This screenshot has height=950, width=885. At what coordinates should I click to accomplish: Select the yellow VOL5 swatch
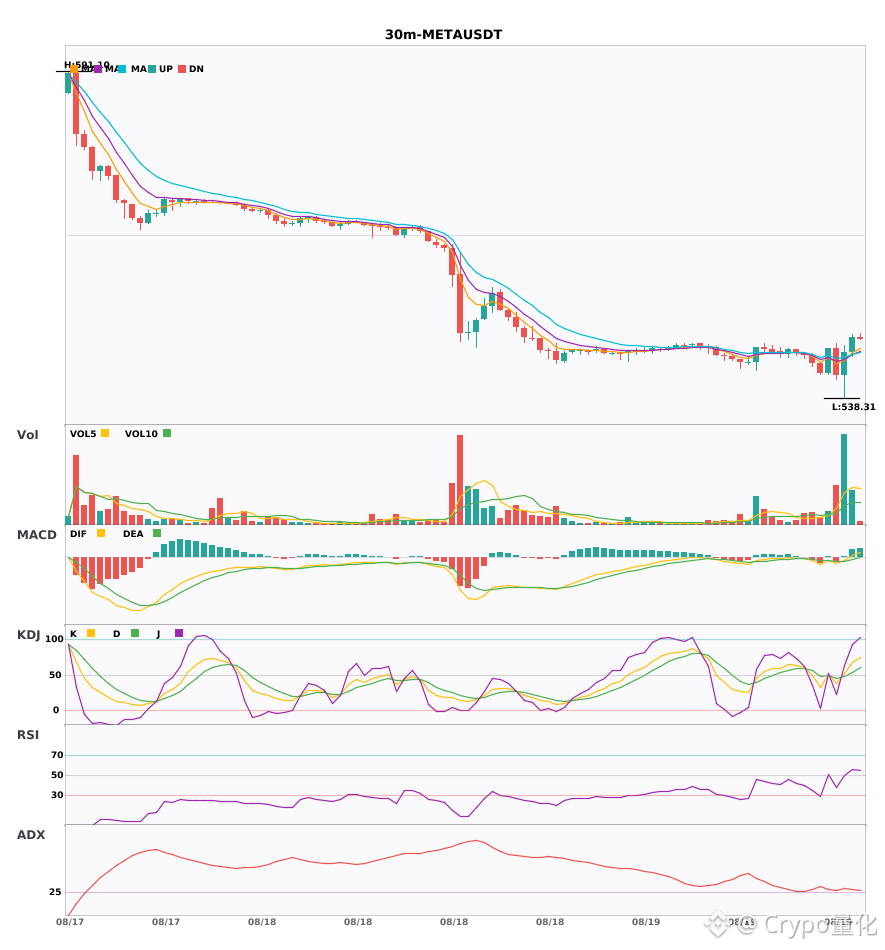(x=105, y=433)
